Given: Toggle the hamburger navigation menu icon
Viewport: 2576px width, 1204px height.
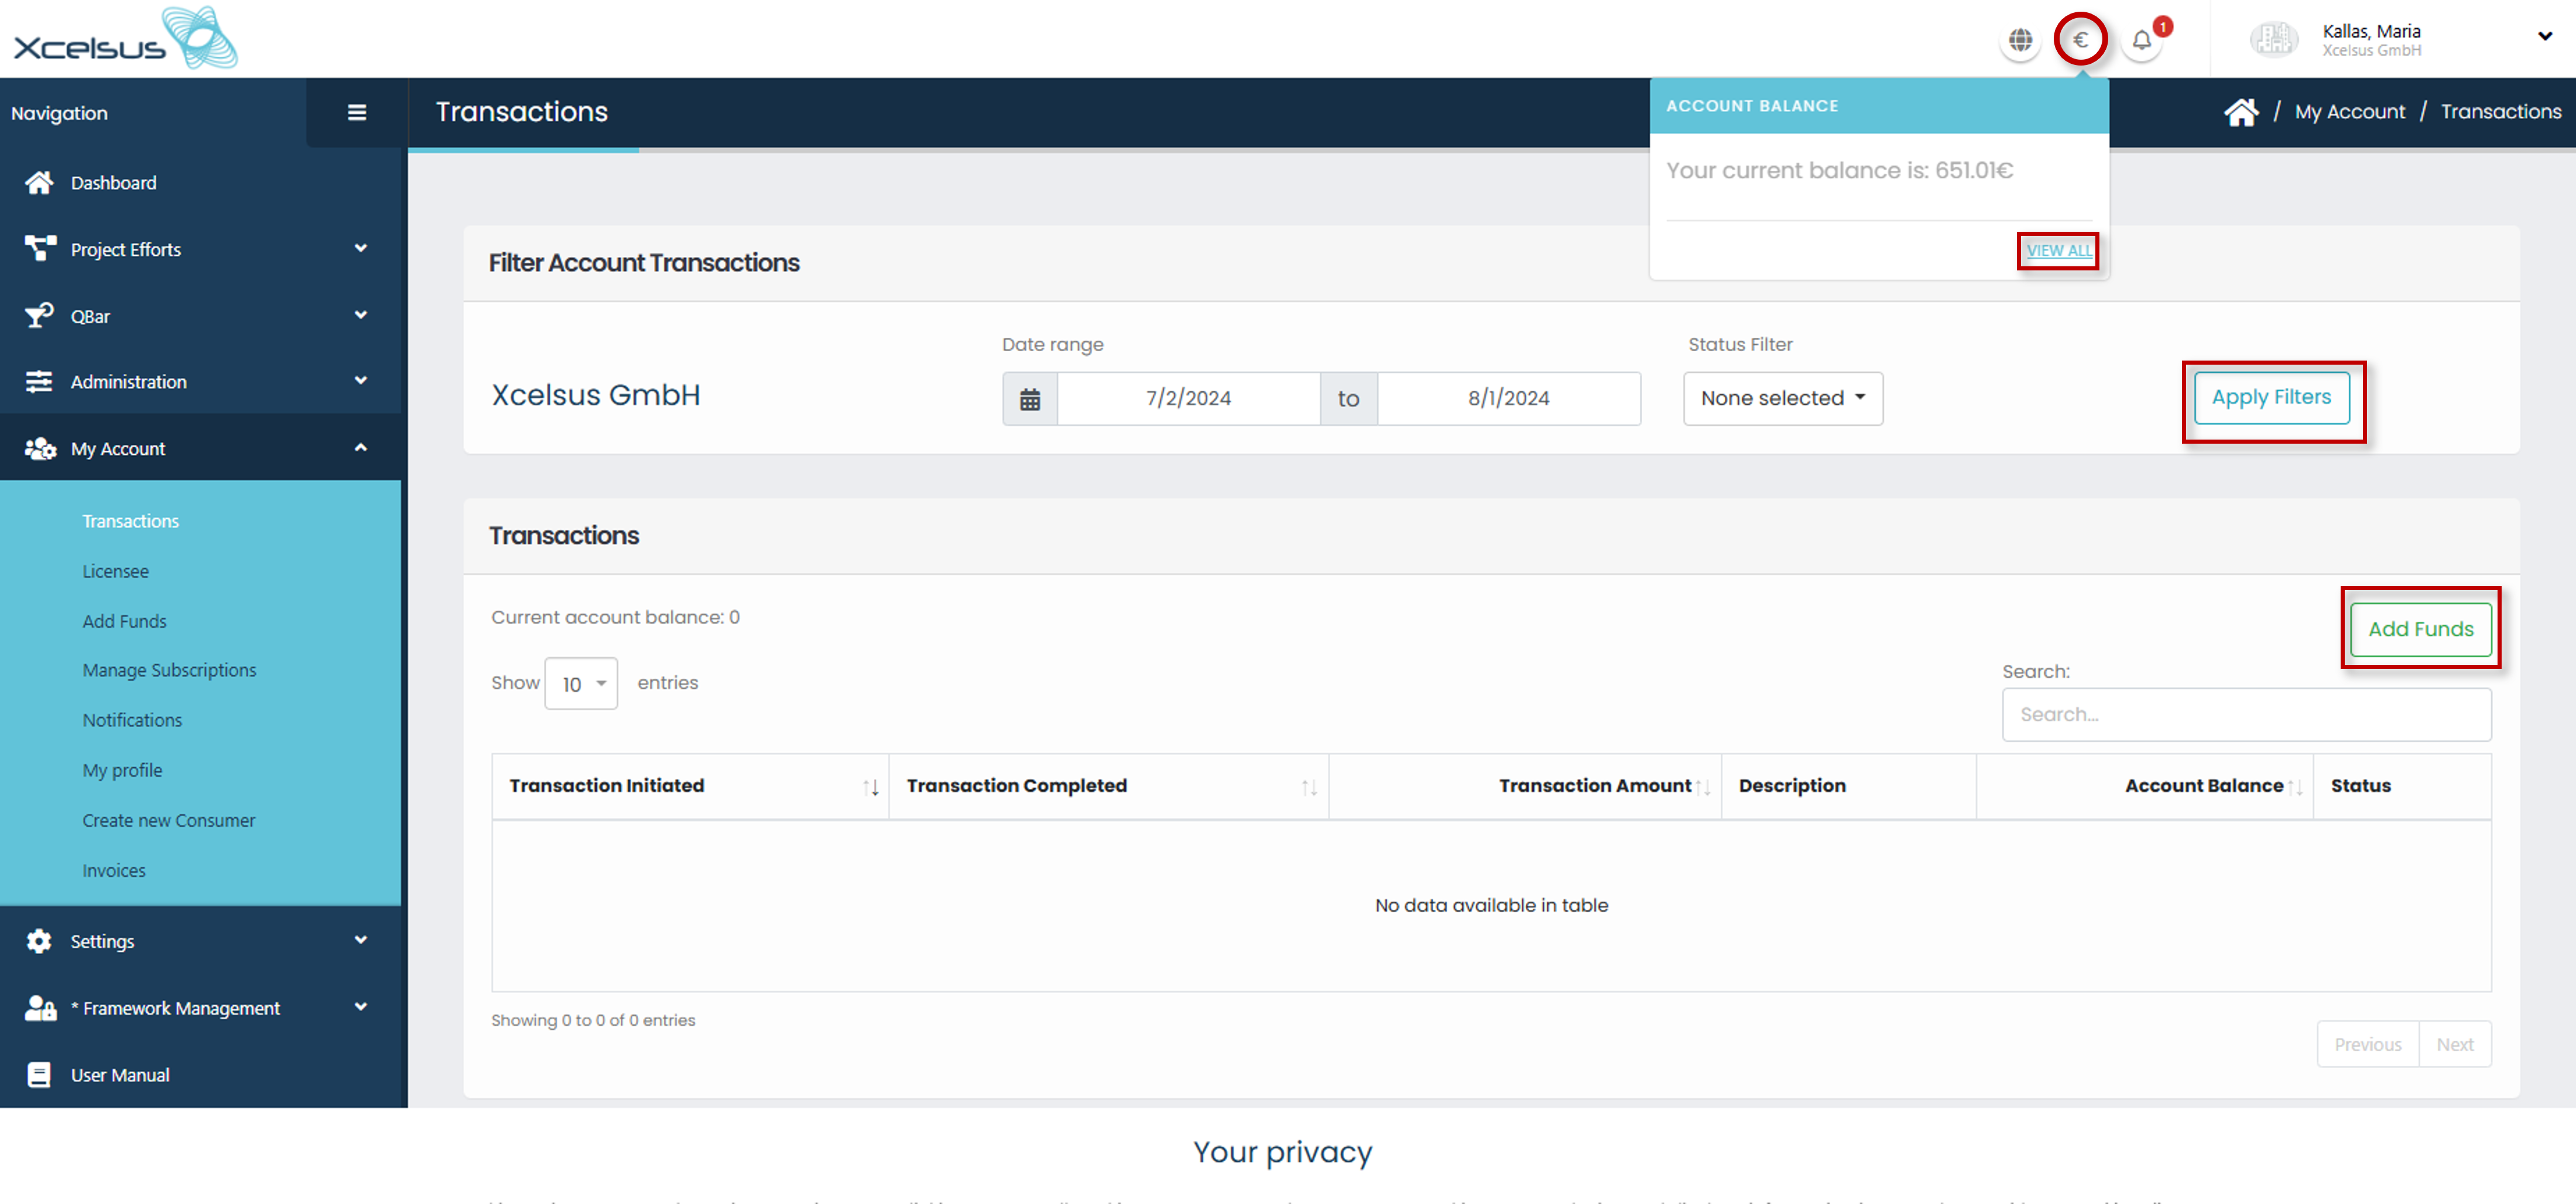Looking at the screenshot, I should pyautogui.click(x=356, y=113).
